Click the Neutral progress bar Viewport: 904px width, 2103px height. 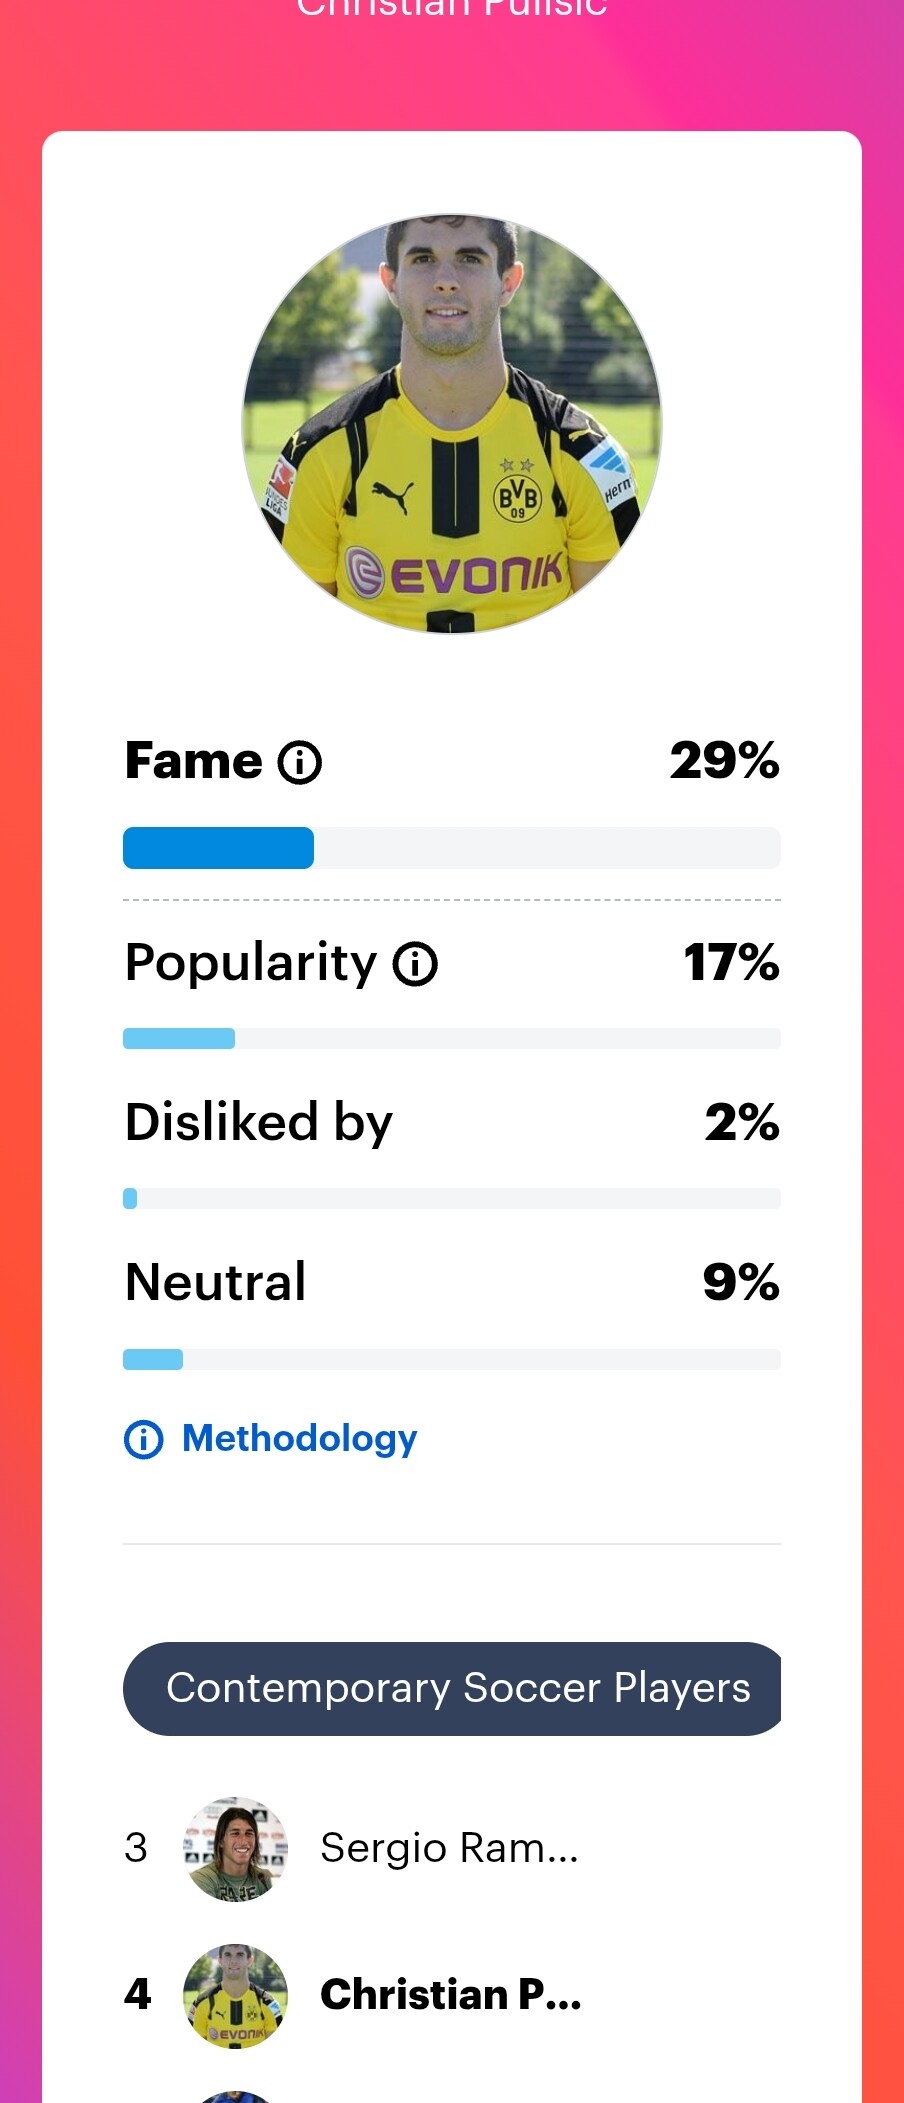(x=452, y=1359)
